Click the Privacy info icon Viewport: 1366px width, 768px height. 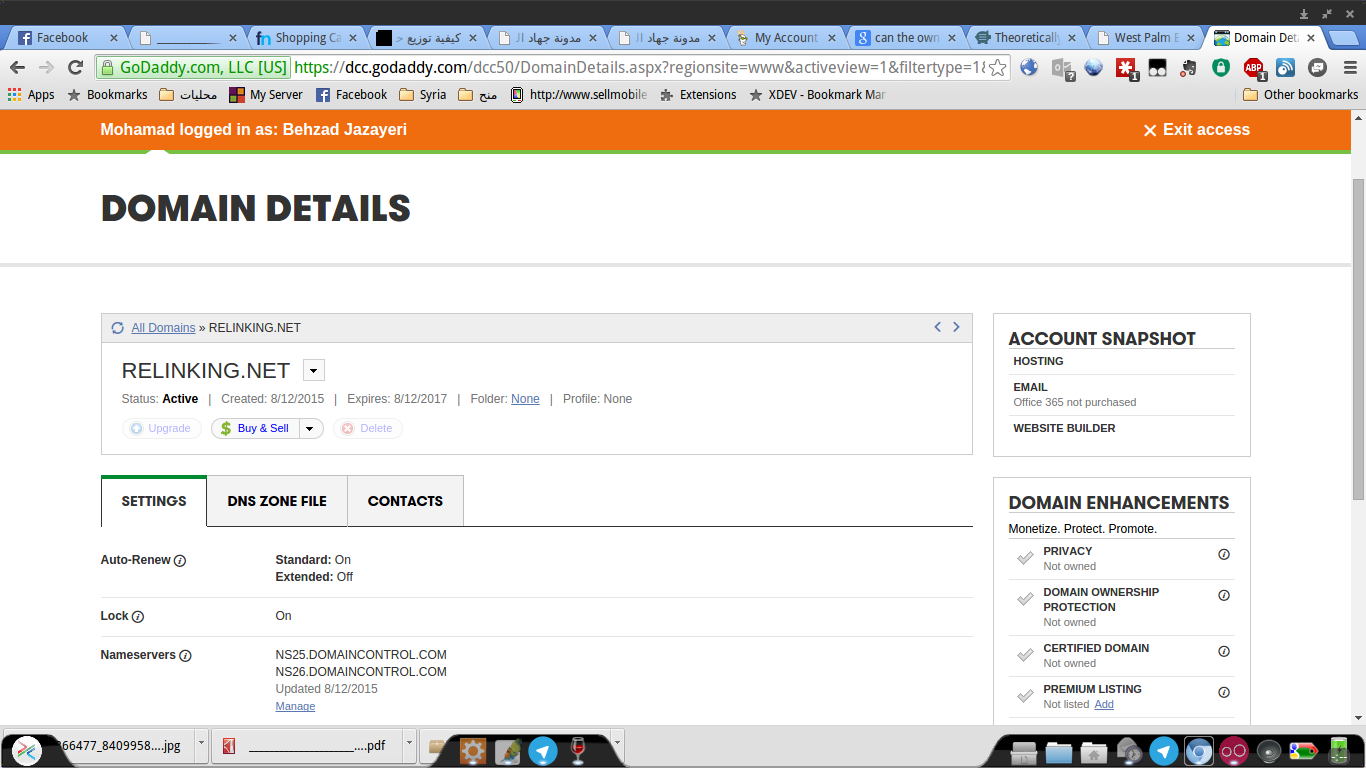(1224, 554)
